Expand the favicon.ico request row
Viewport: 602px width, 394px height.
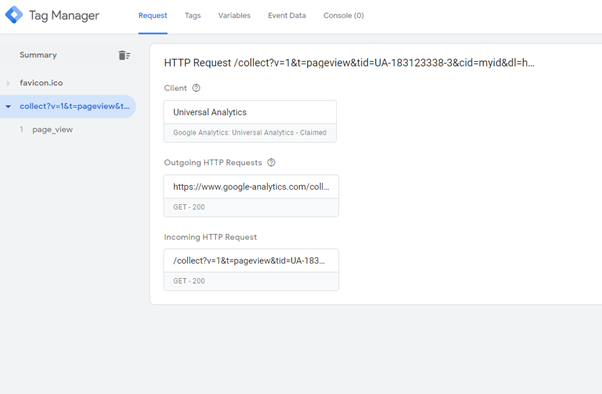click(8, 83)
